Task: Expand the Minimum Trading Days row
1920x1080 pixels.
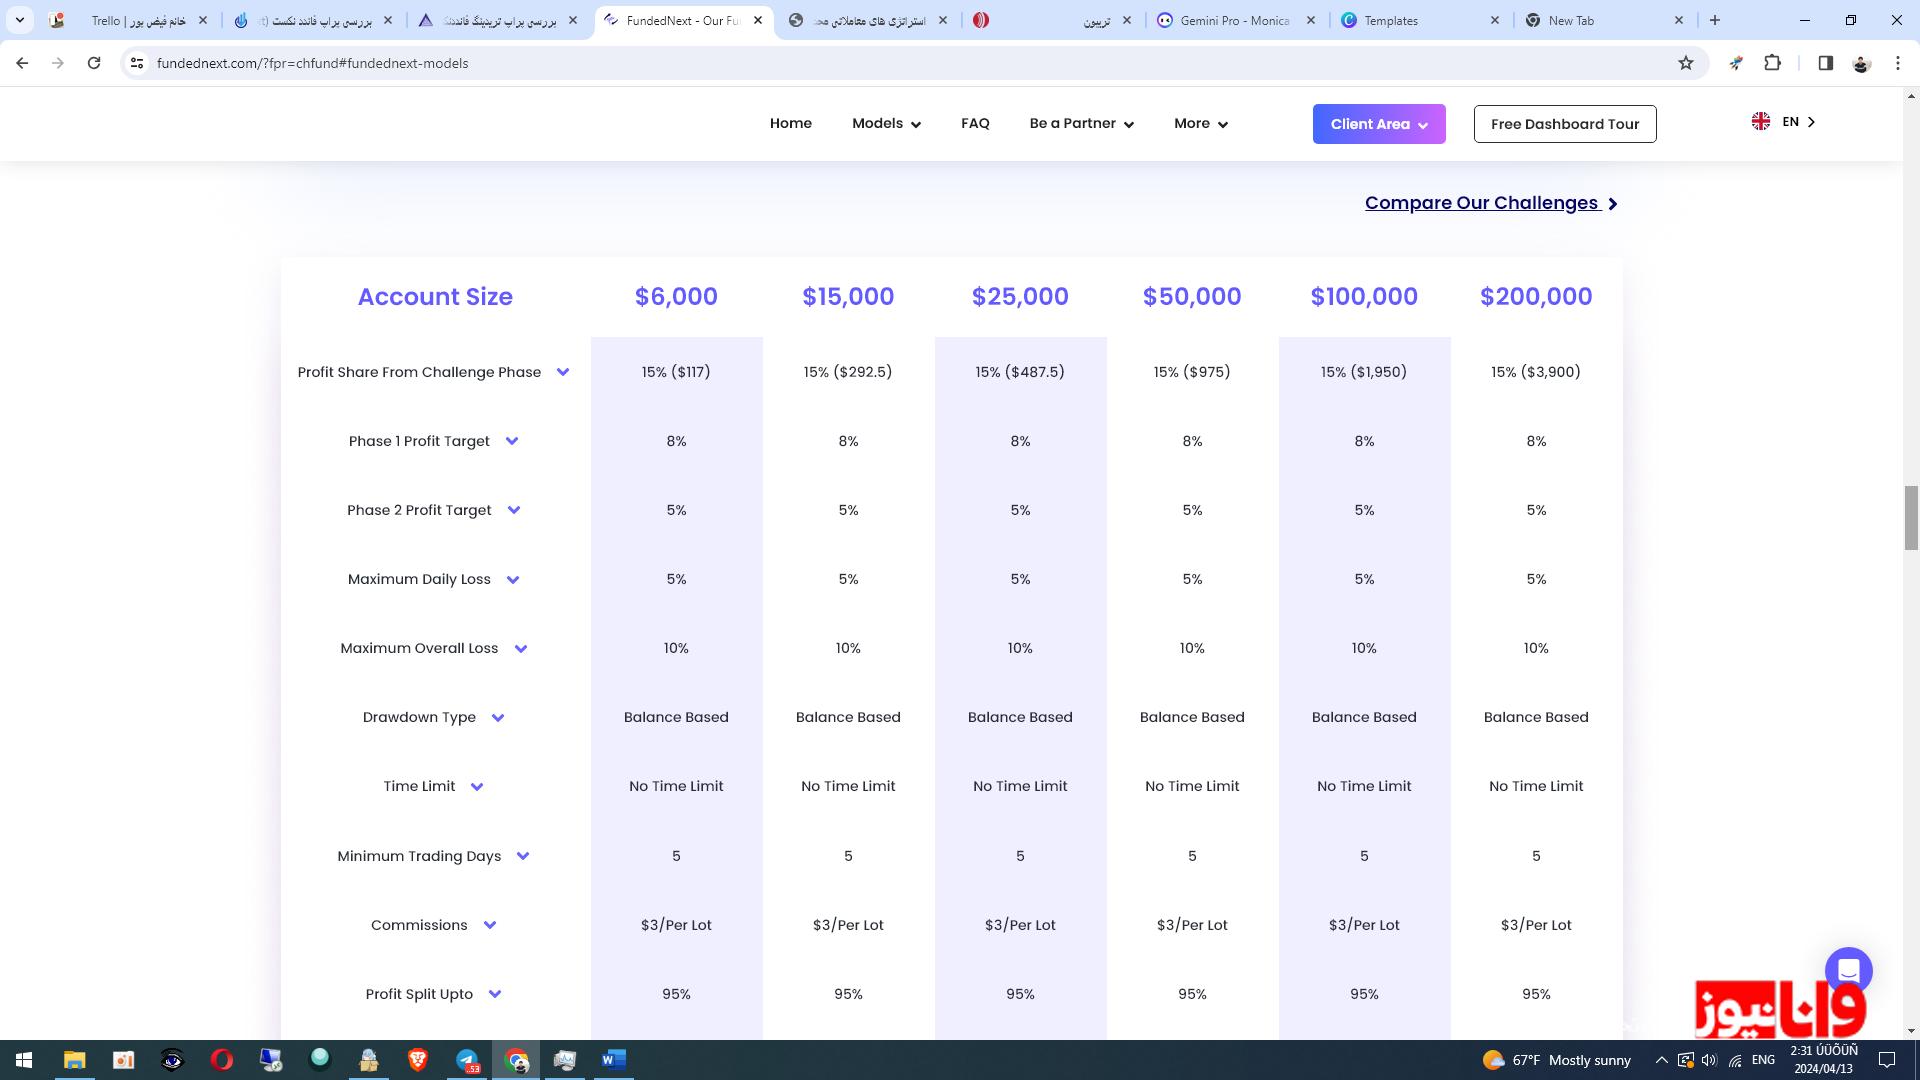Action: 523,856
